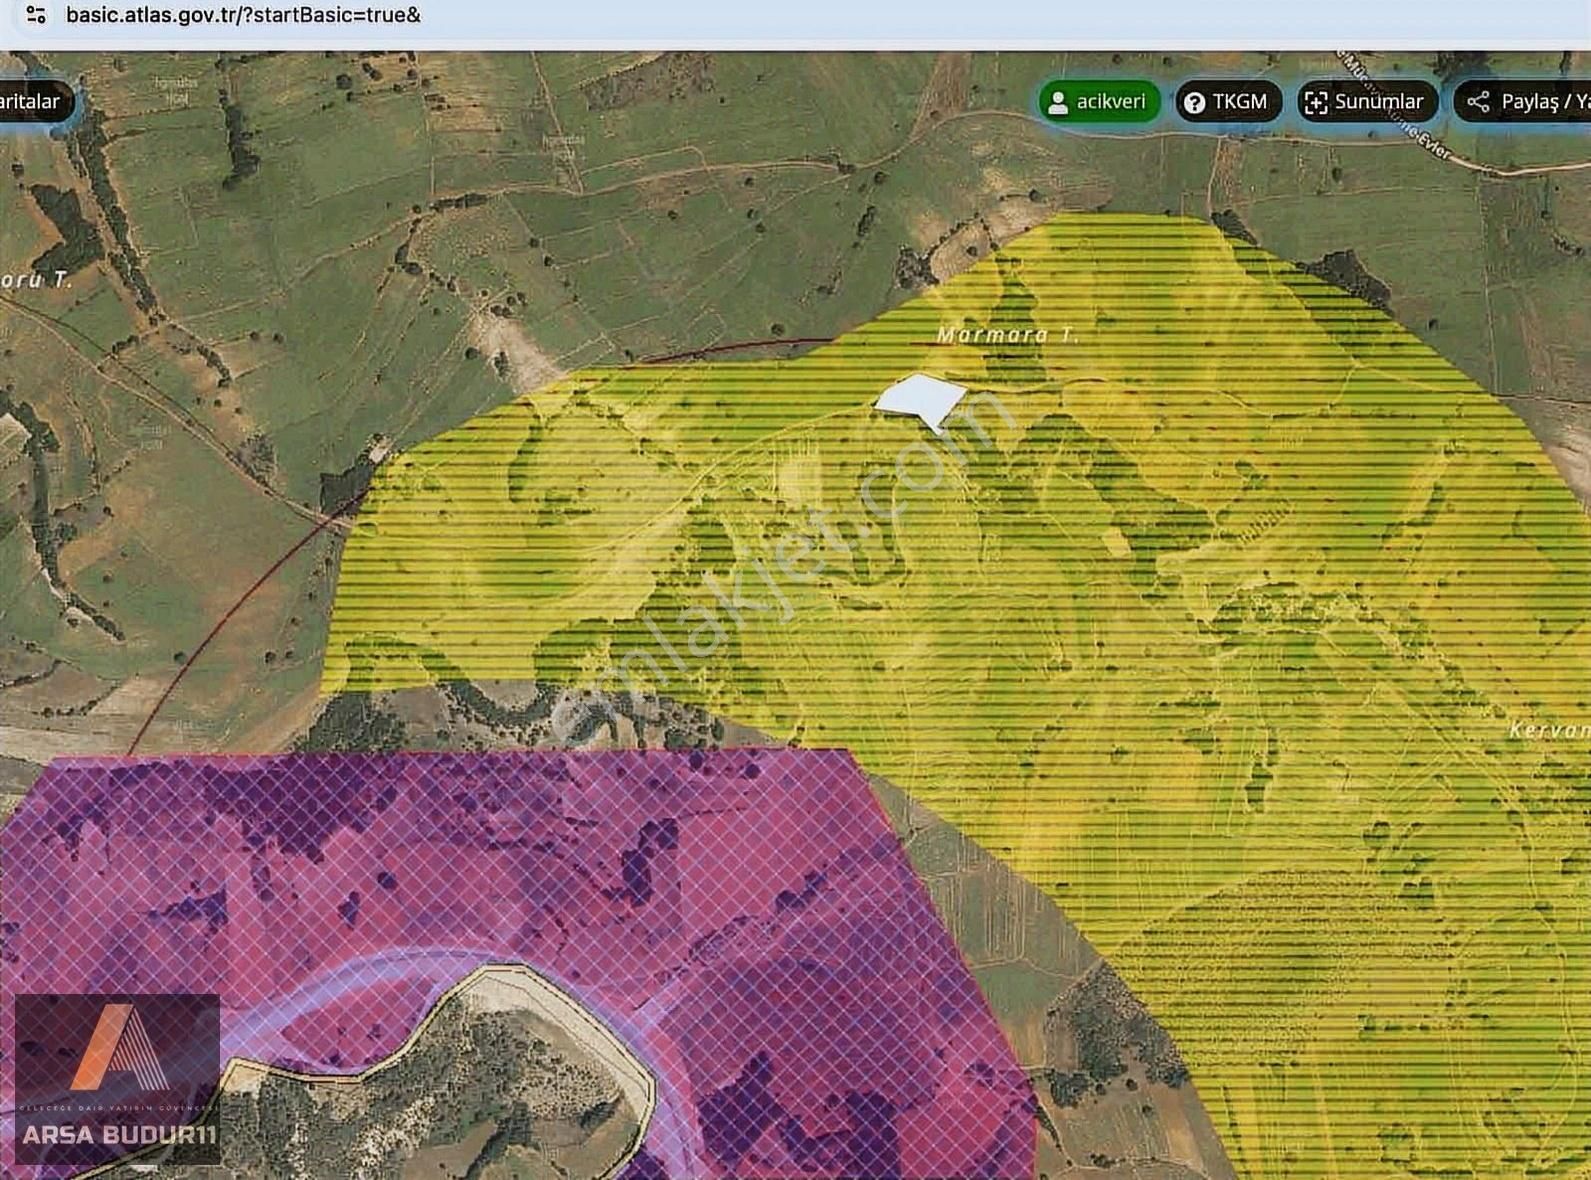Image resolution: width=1591 pixels, height=1180 pixels.
Task: Click the frame icon in Sunumlar
Action: pos(1316,102)
